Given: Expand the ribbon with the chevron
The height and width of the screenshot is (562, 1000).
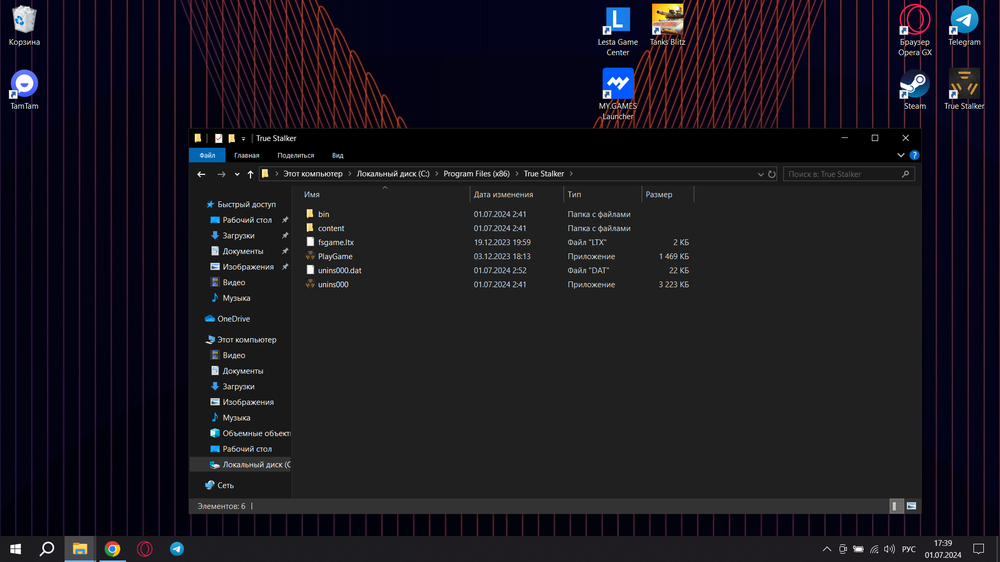Looking at the screenshot, I should [901, 156].
